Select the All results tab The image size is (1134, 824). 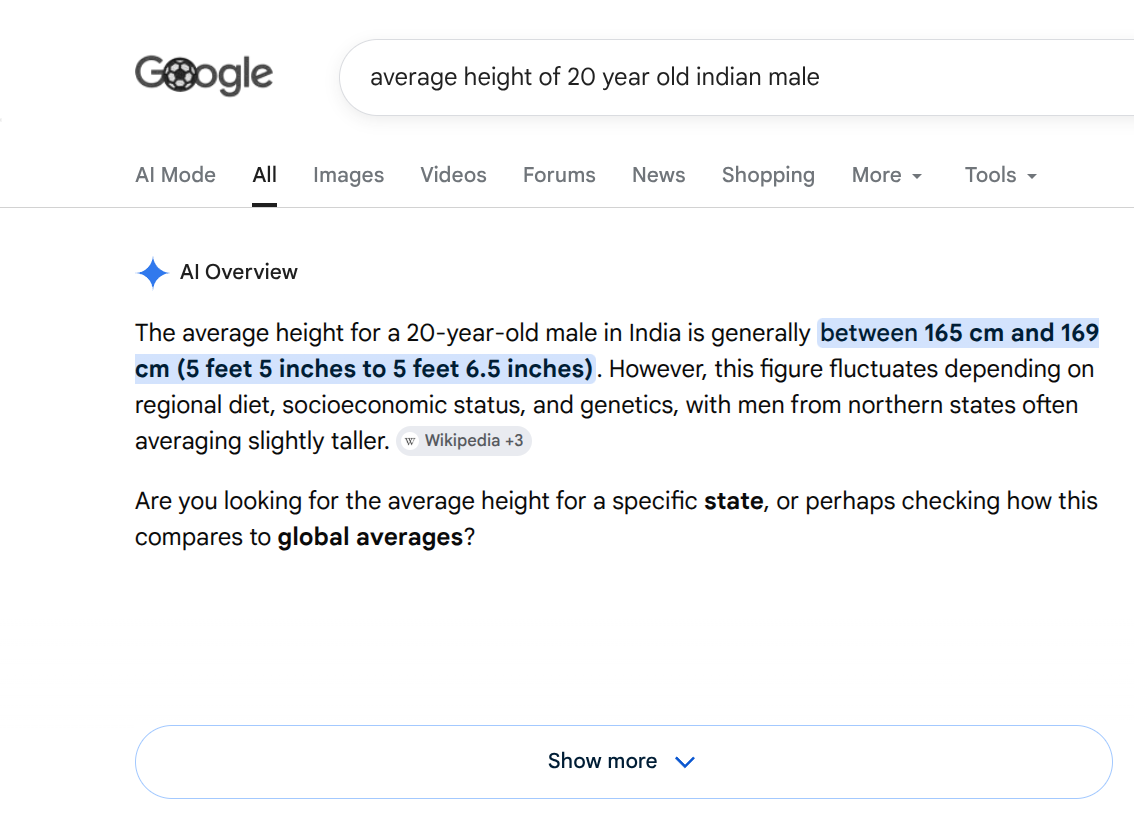coord(265,175)
